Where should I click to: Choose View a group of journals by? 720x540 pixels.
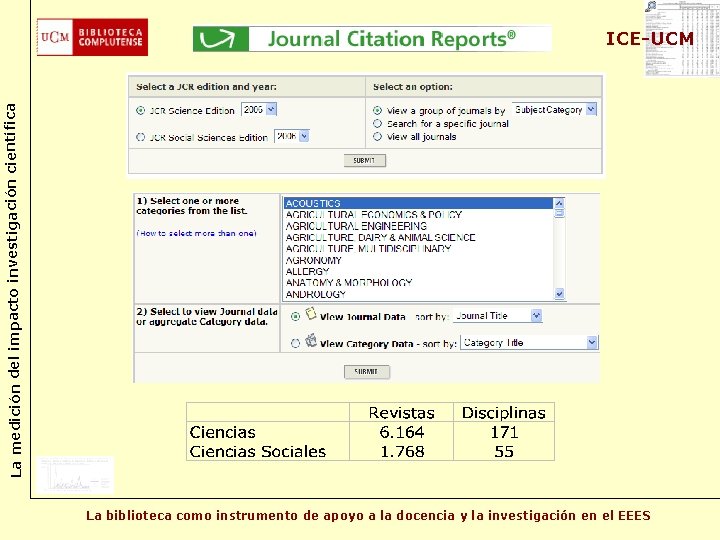pyautogui.click(x=377, y=110)
